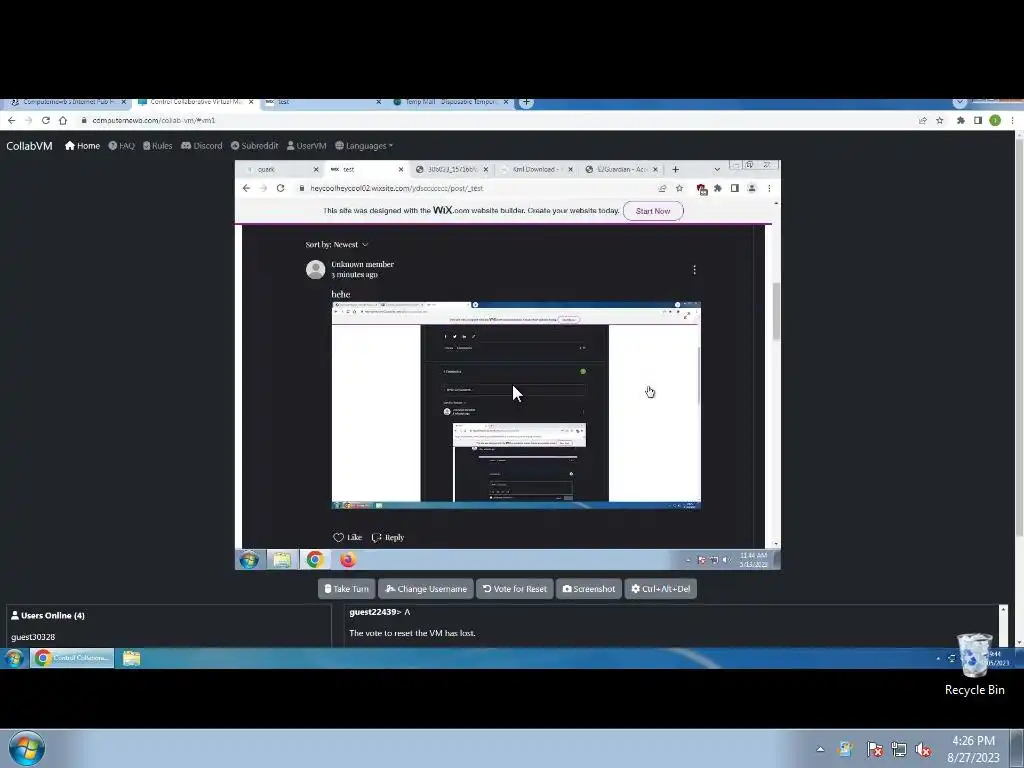Image resolution: width=1024 pixels, height=768 pixels.
Task: Open the extensions puzzle icon in outer Chrome
Action: [961, 120]
